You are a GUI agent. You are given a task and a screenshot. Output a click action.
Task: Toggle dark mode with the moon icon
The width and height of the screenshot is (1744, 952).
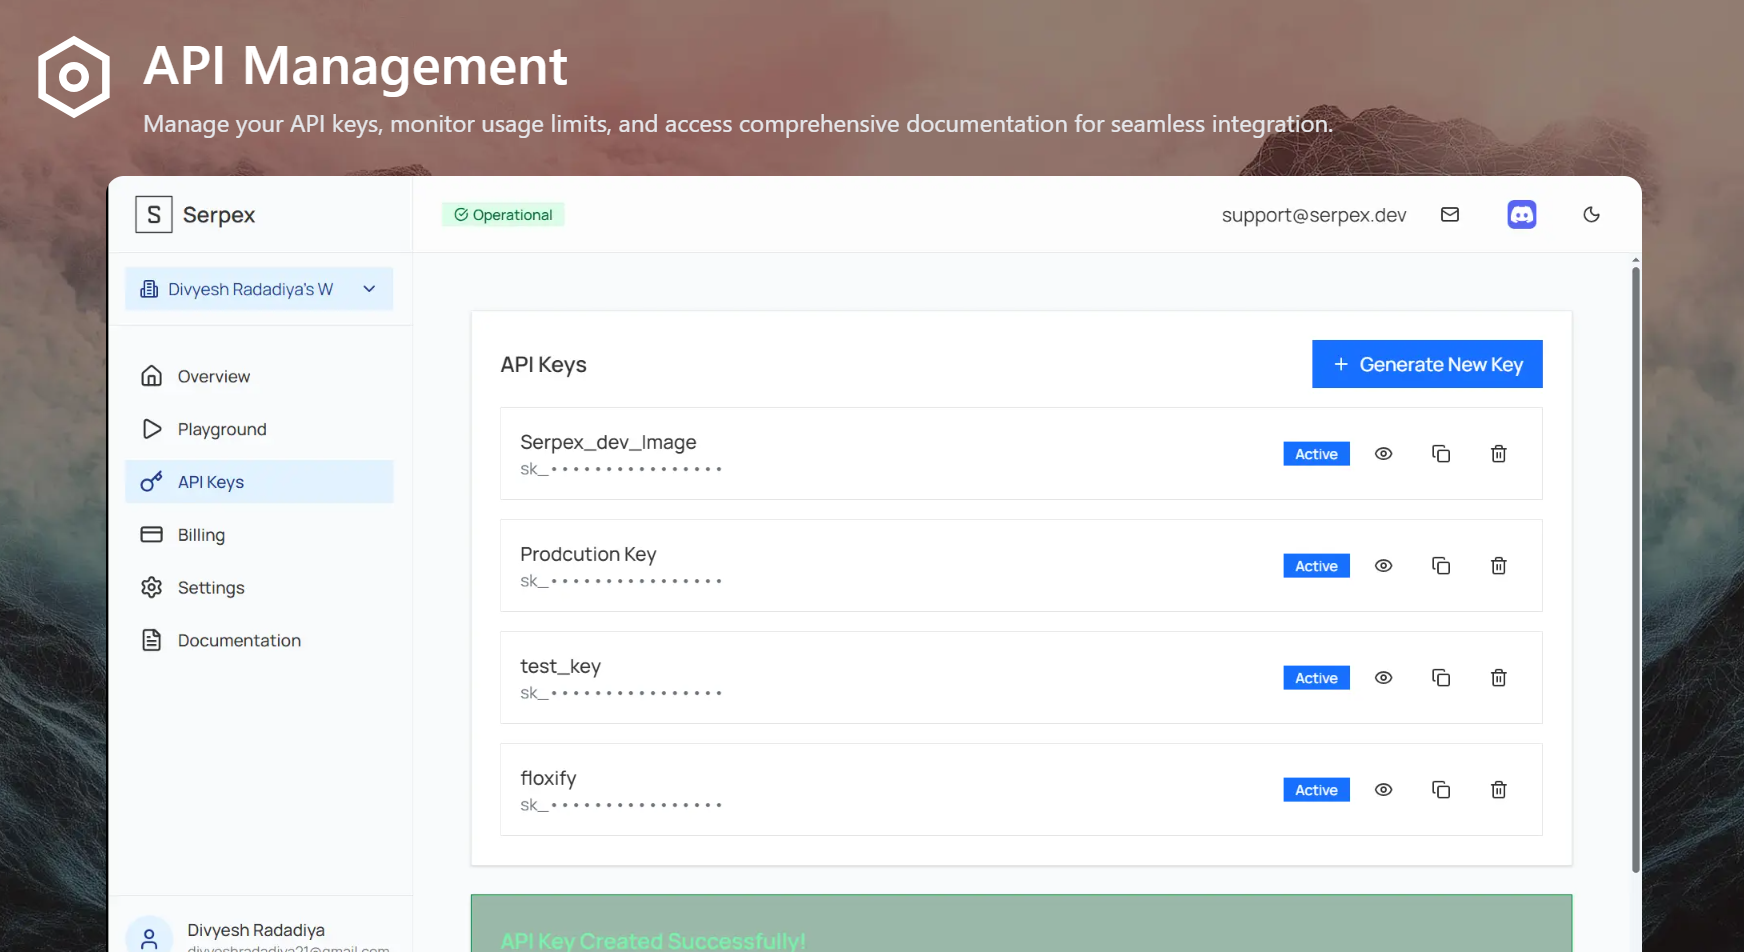pos(1591,214)
